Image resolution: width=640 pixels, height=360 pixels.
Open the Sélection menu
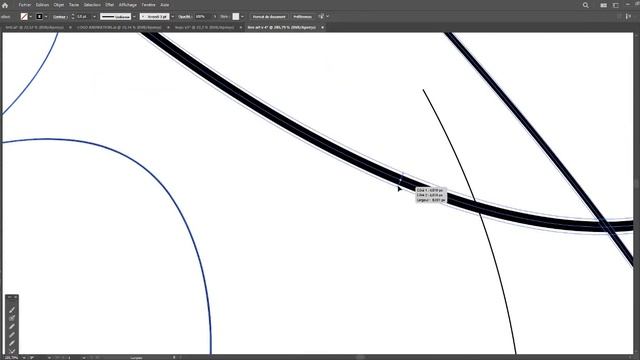(92, 5)
